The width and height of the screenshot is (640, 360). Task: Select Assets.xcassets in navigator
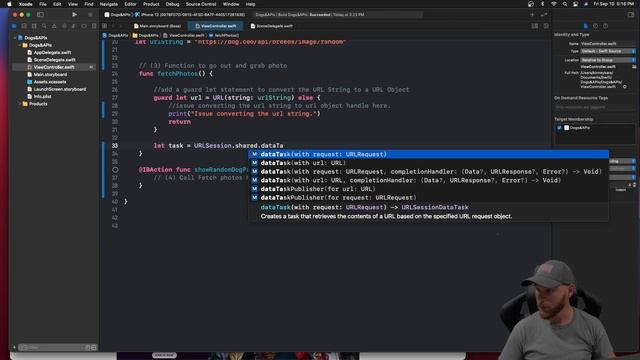(x=49, y=82)
